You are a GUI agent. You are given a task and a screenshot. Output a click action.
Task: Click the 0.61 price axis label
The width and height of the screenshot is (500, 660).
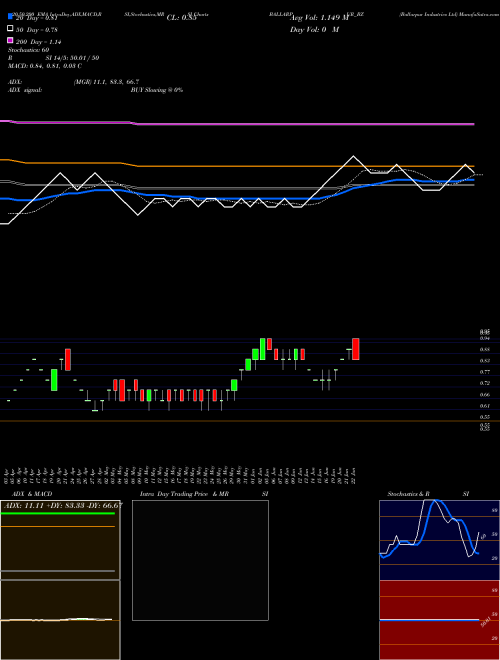click(484, 406)
